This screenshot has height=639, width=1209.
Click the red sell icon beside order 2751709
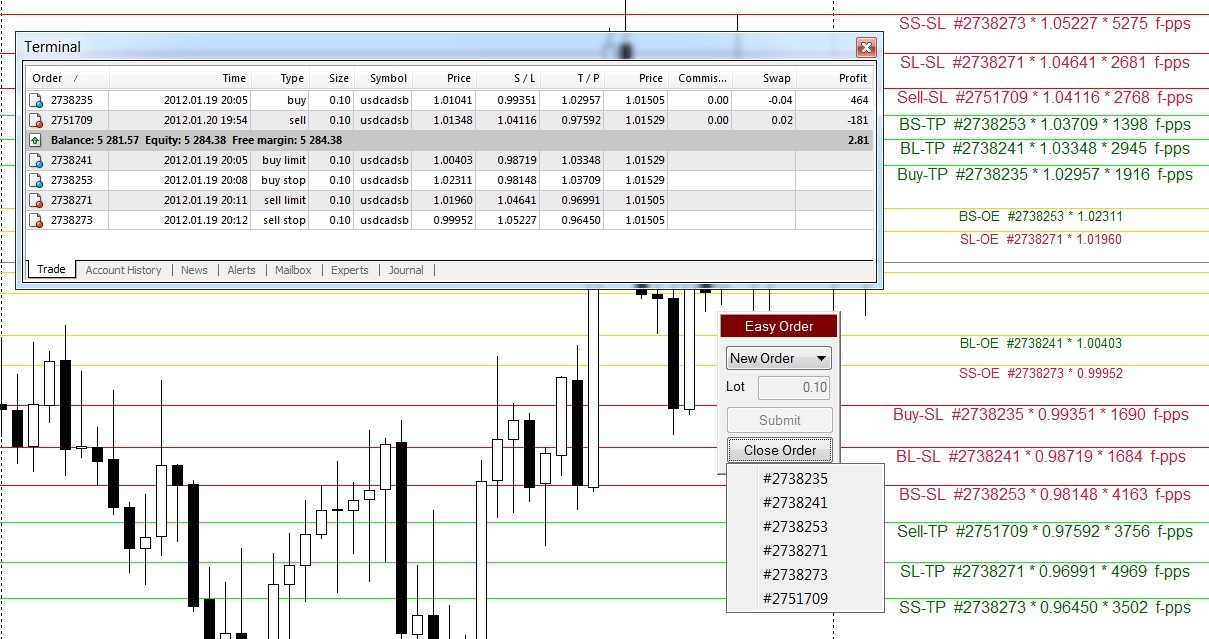pyautogui.click(x=36, y=120)
